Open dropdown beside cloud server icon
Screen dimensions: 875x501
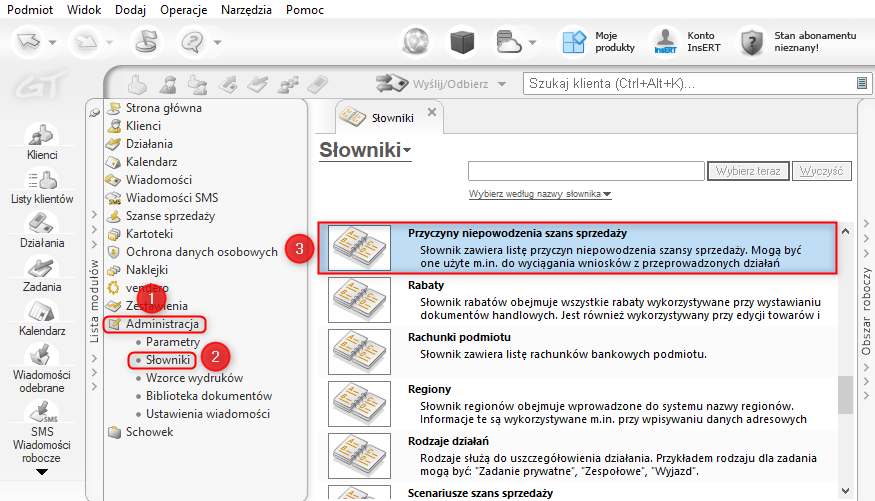pyautogui.click(x=532, y=42)
